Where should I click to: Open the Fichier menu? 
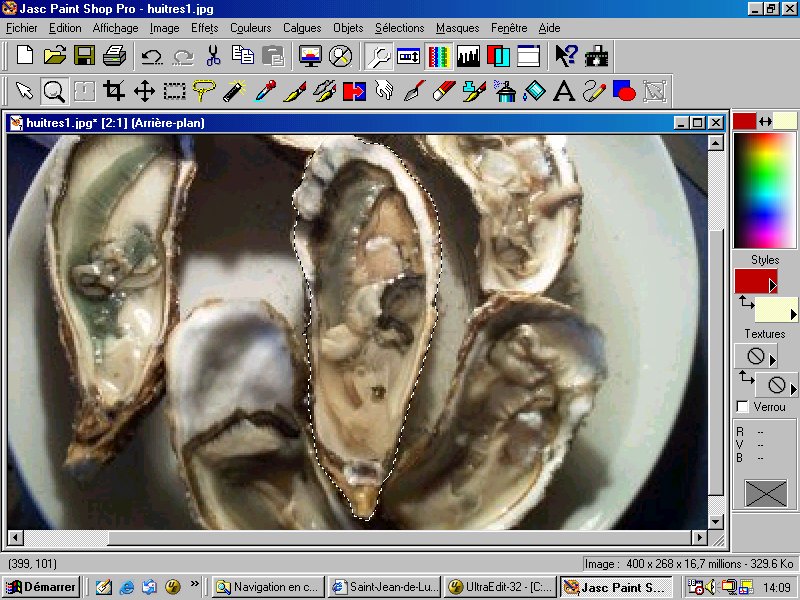tap(21, 28)
